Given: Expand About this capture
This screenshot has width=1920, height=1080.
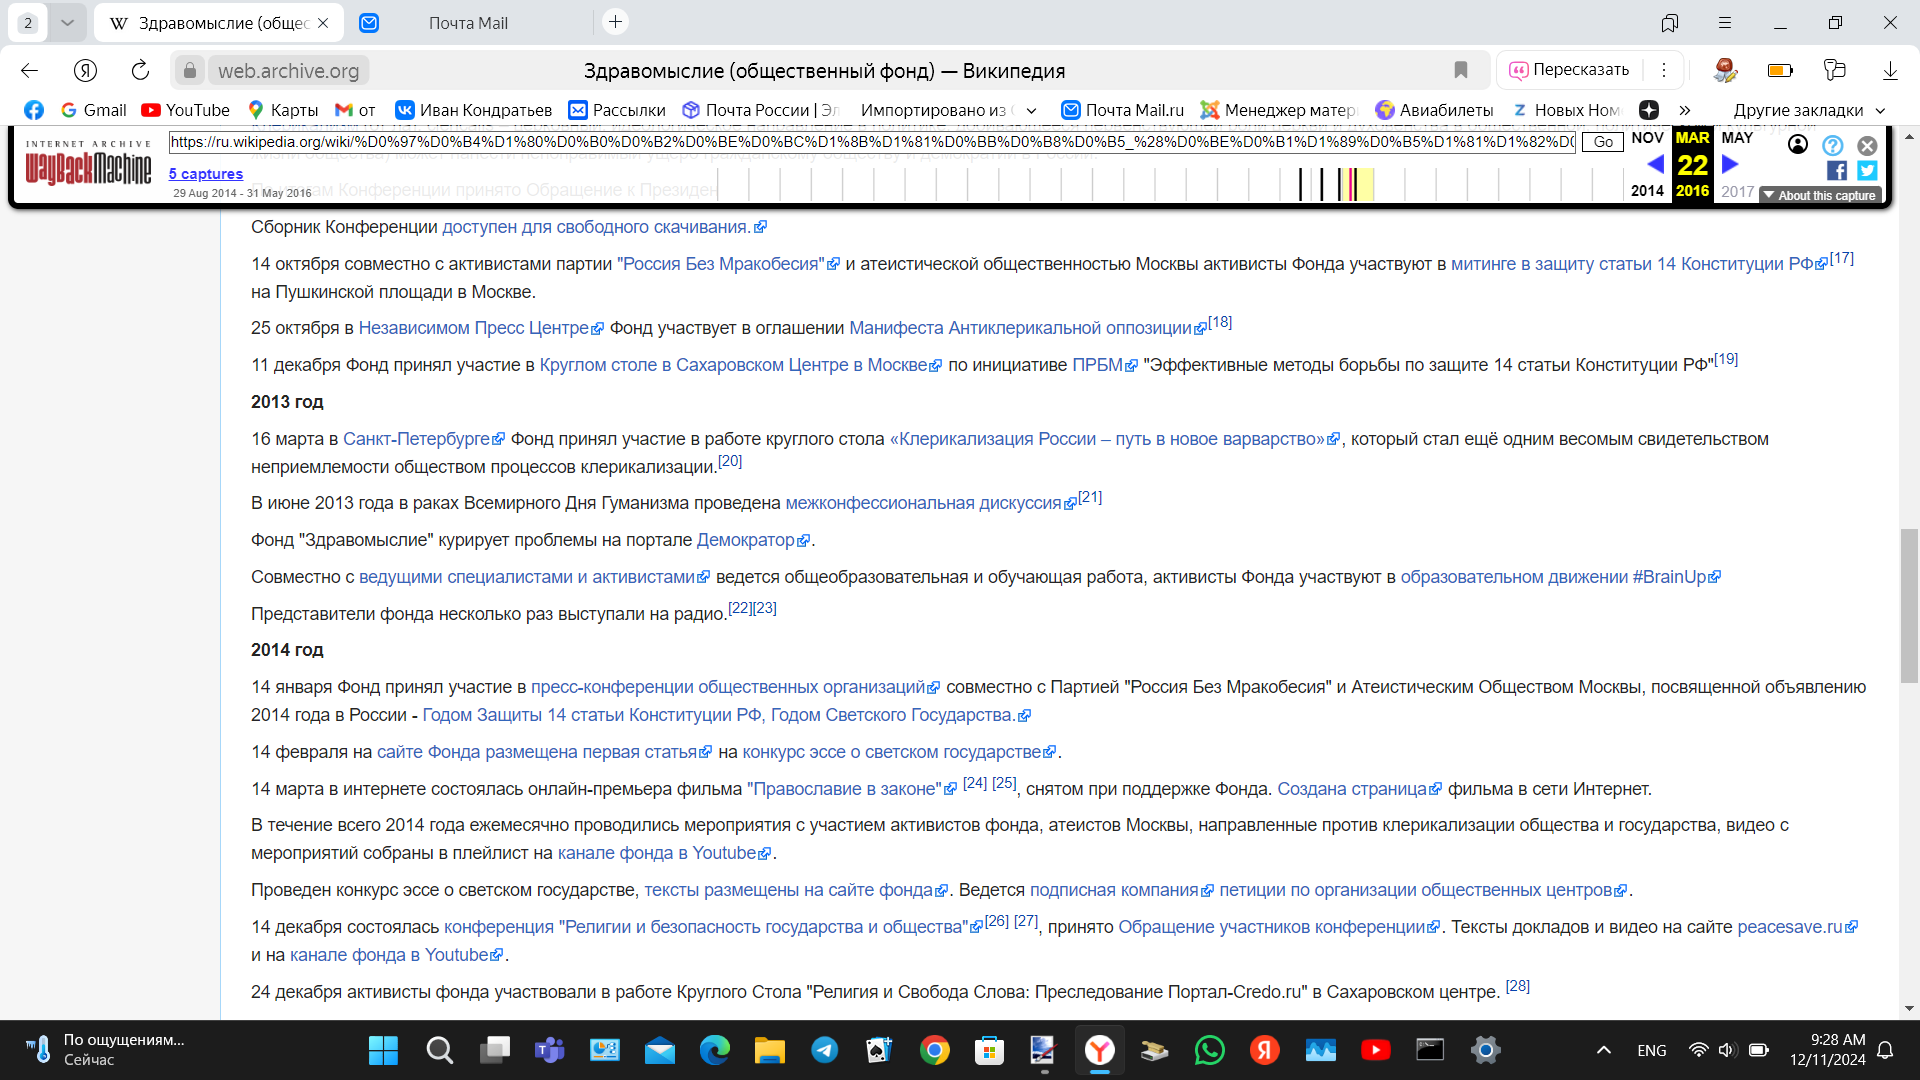Looking at the screenshot, I should (1820, 195).
